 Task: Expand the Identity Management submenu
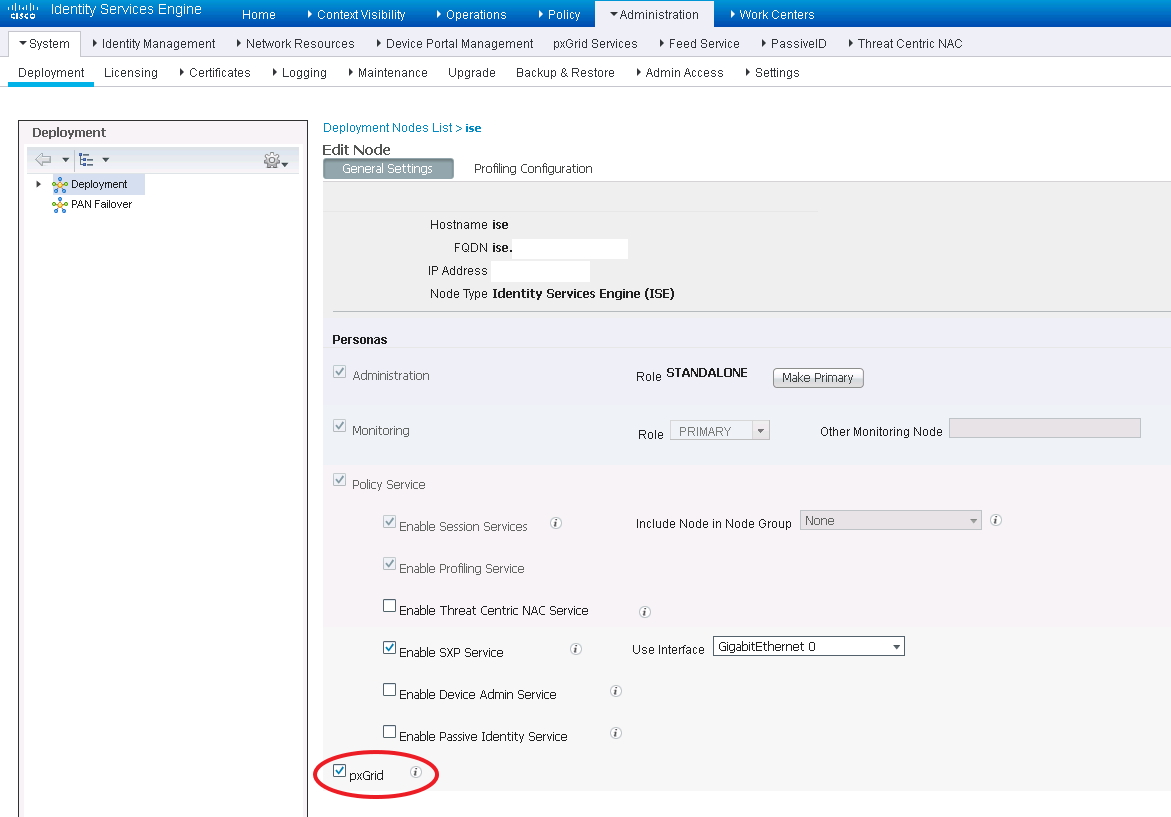click(x=154, y=43)
